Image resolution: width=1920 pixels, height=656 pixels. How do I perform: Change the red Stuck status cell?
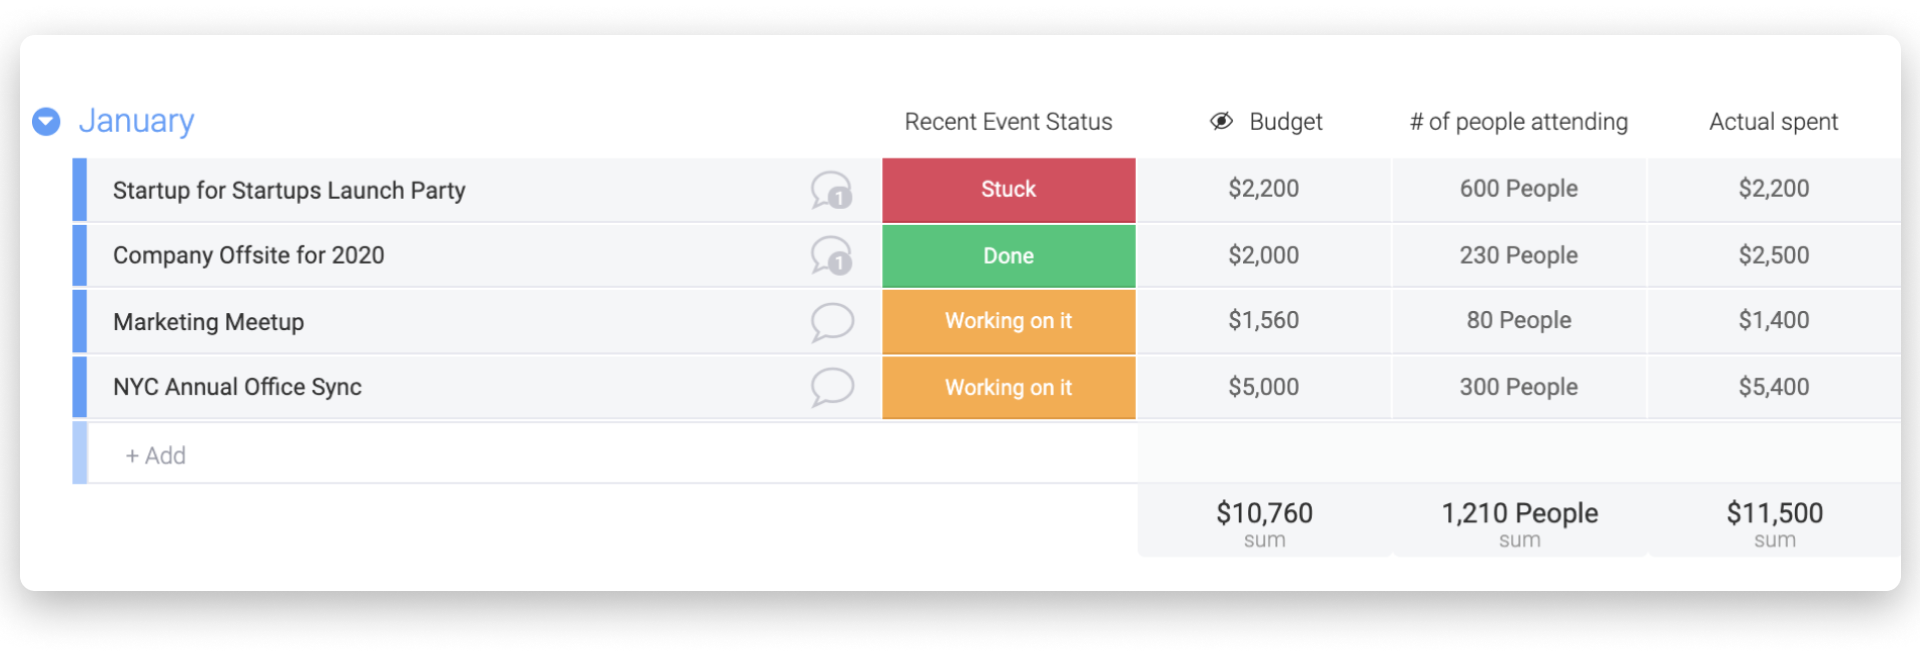point(1008,189)
